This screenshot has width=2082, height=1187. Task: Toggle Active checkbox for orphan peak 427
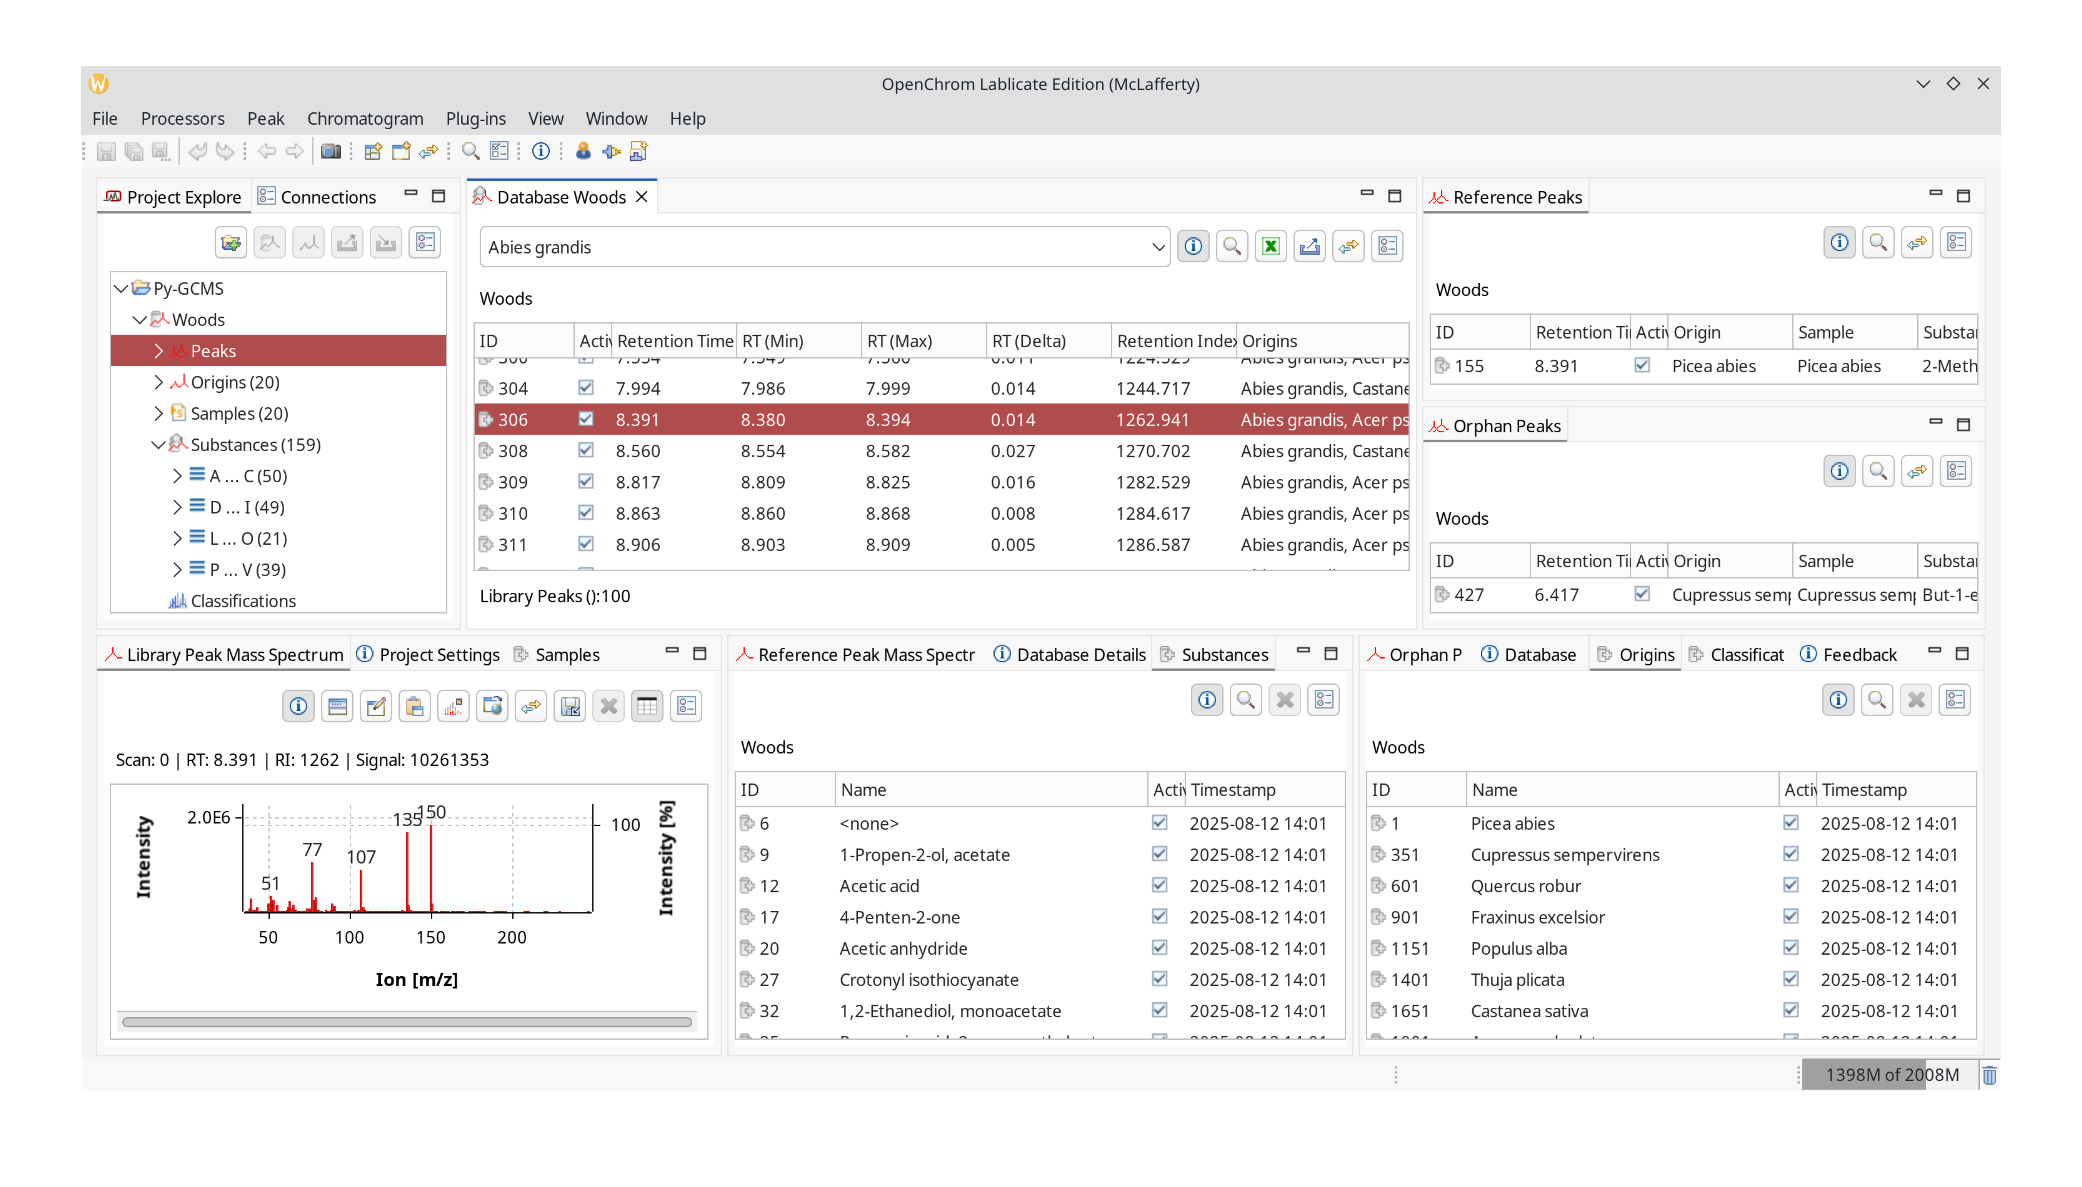[x=1642, y=595]
